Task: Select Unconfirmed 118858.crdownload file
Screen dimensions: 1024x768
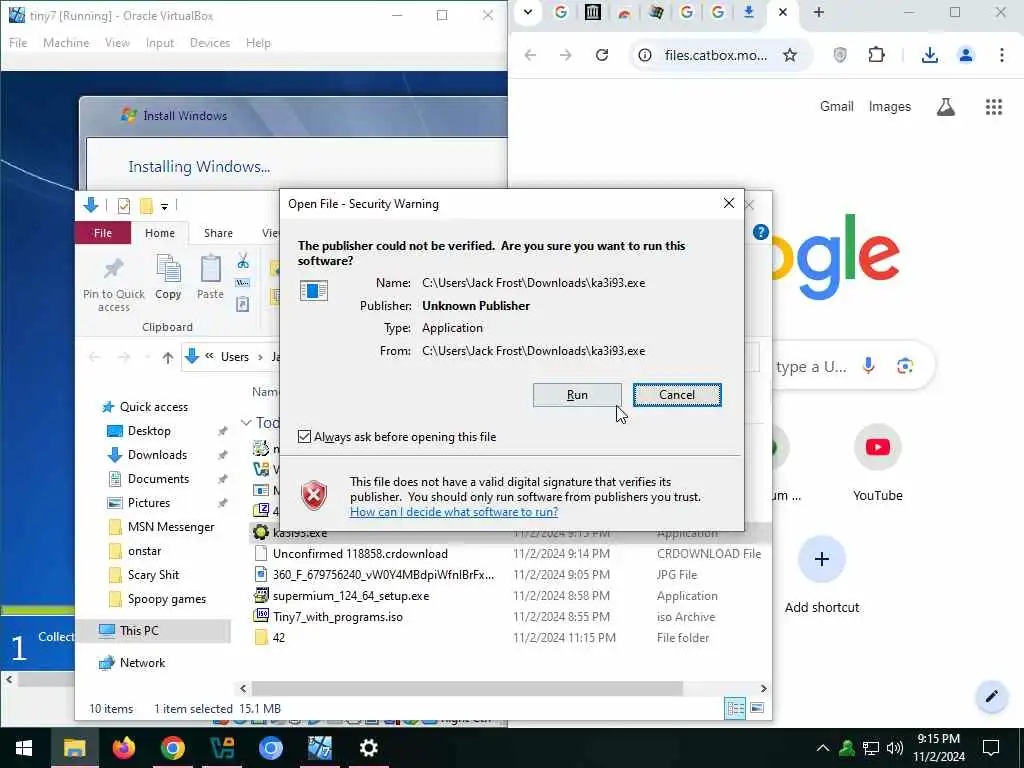Action: point(360,554)
